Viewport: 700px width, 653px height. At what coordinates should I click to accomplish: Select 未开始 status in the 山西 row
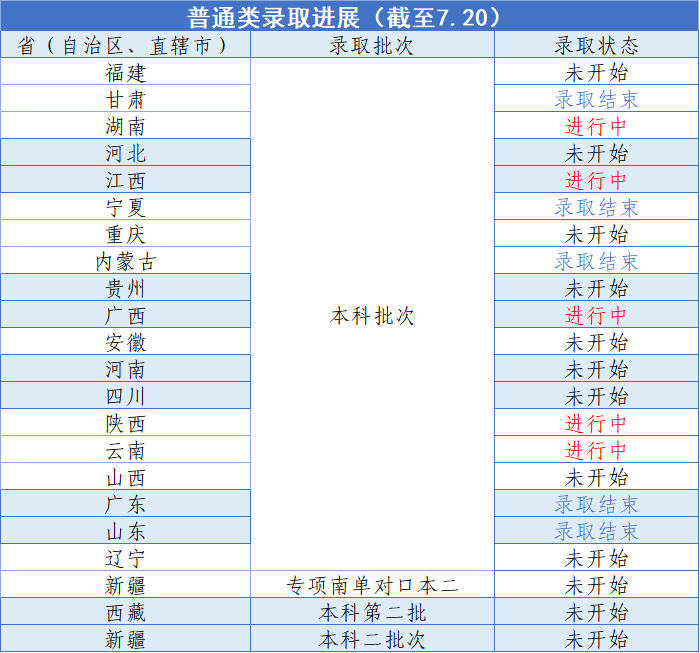point(596,476)
